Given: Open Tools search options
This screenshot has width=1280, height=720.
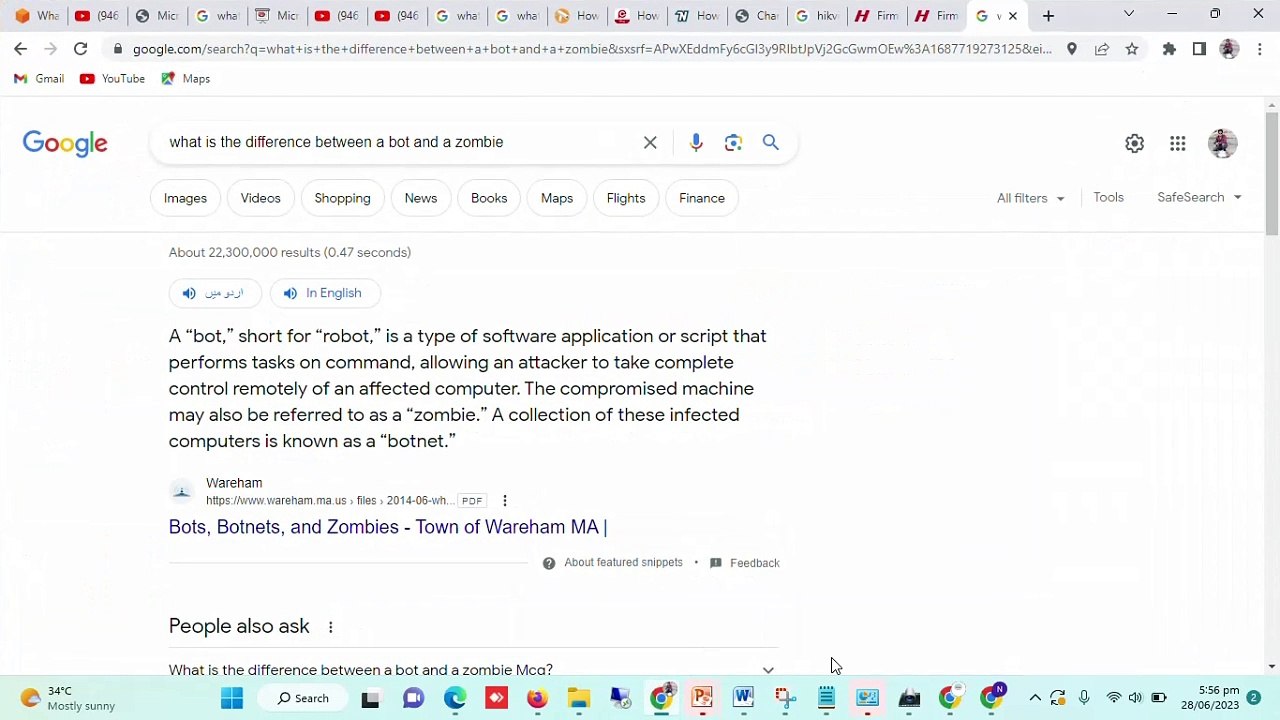Looking at the screenshot, I should [x=1108, y=197].
